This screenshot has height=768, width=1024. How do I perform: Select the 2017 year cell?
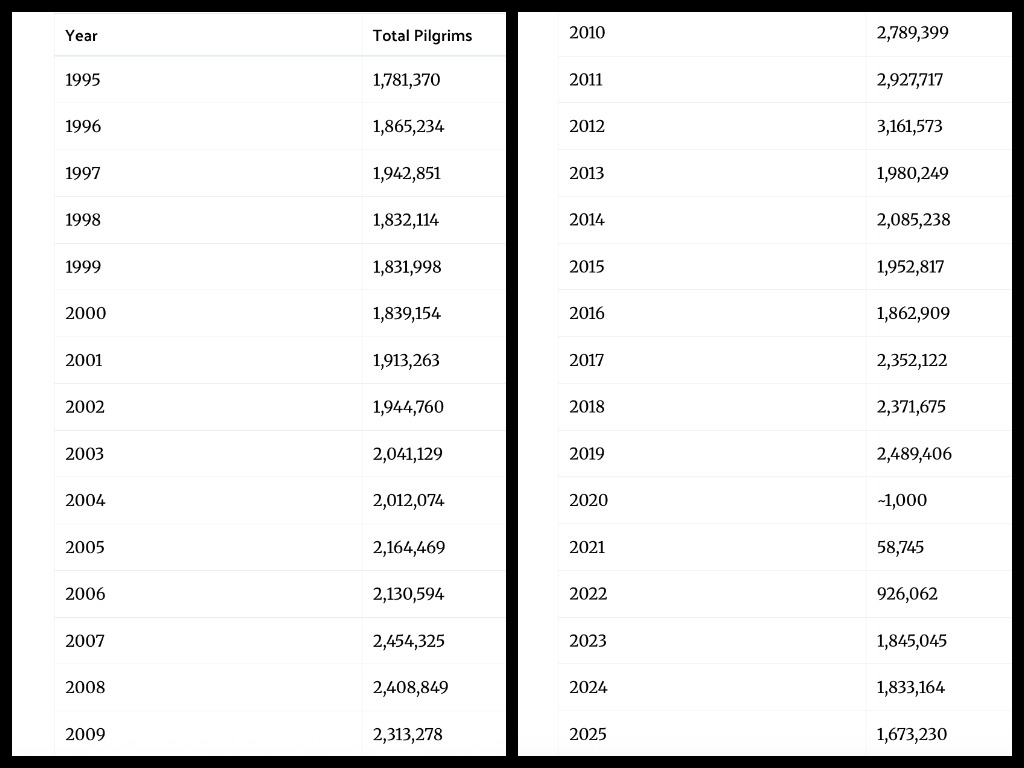587,361
